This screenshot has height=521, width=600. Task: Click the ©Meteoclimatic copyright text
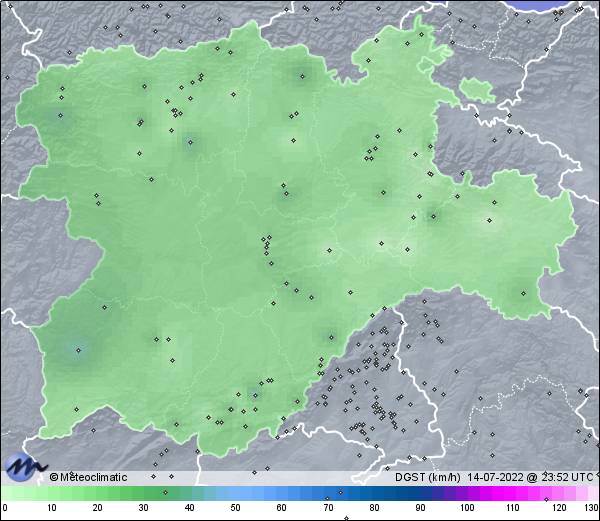[x=88, y=477]
